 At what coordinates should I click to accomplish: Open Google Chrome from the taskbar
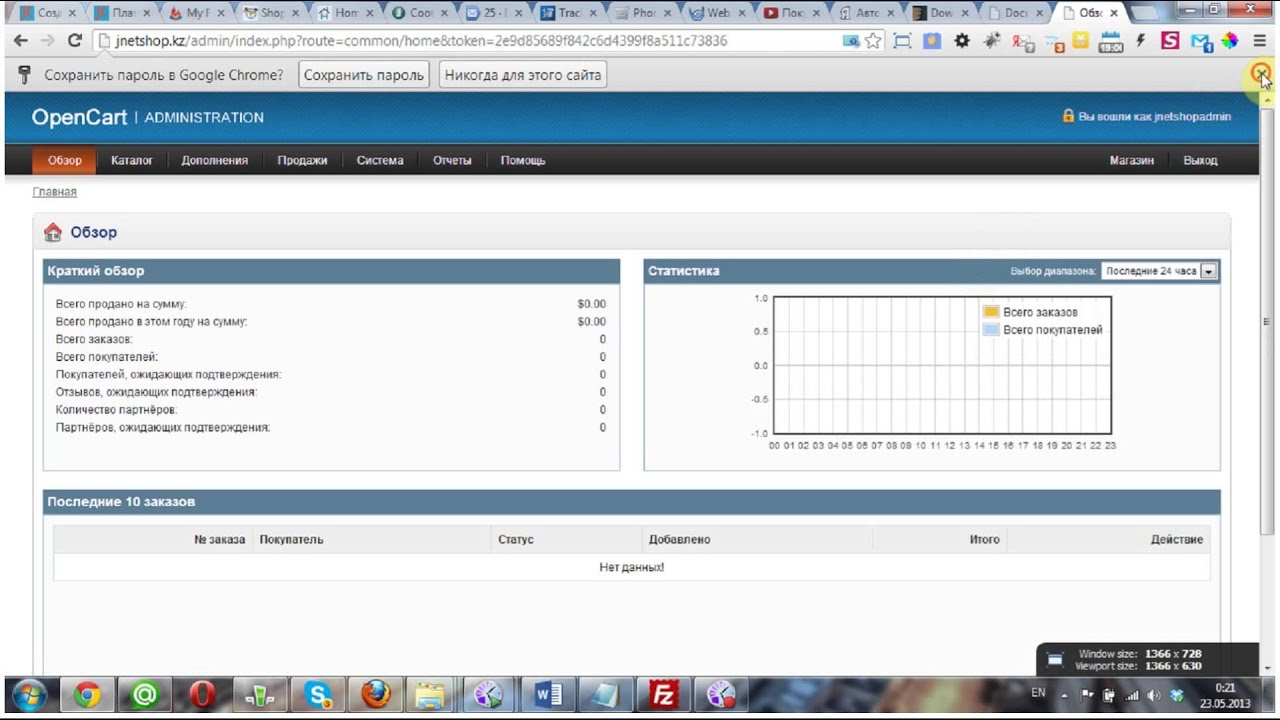point(87,694)
